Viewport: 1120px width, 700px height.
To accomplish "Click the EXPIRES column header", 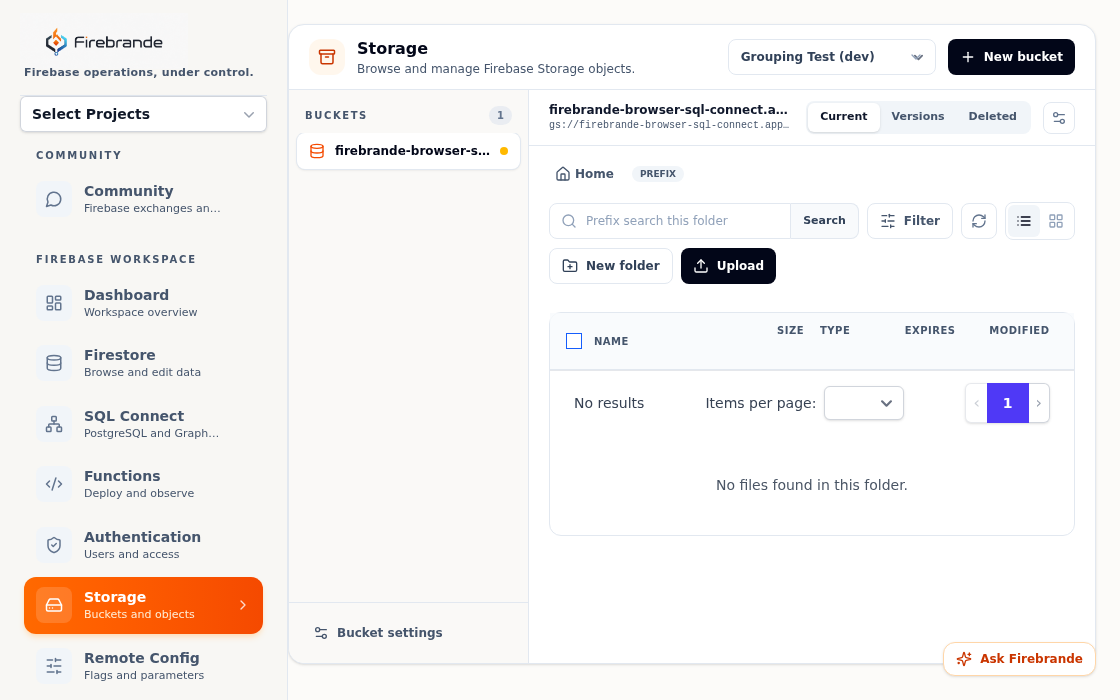I will [929, 330].
